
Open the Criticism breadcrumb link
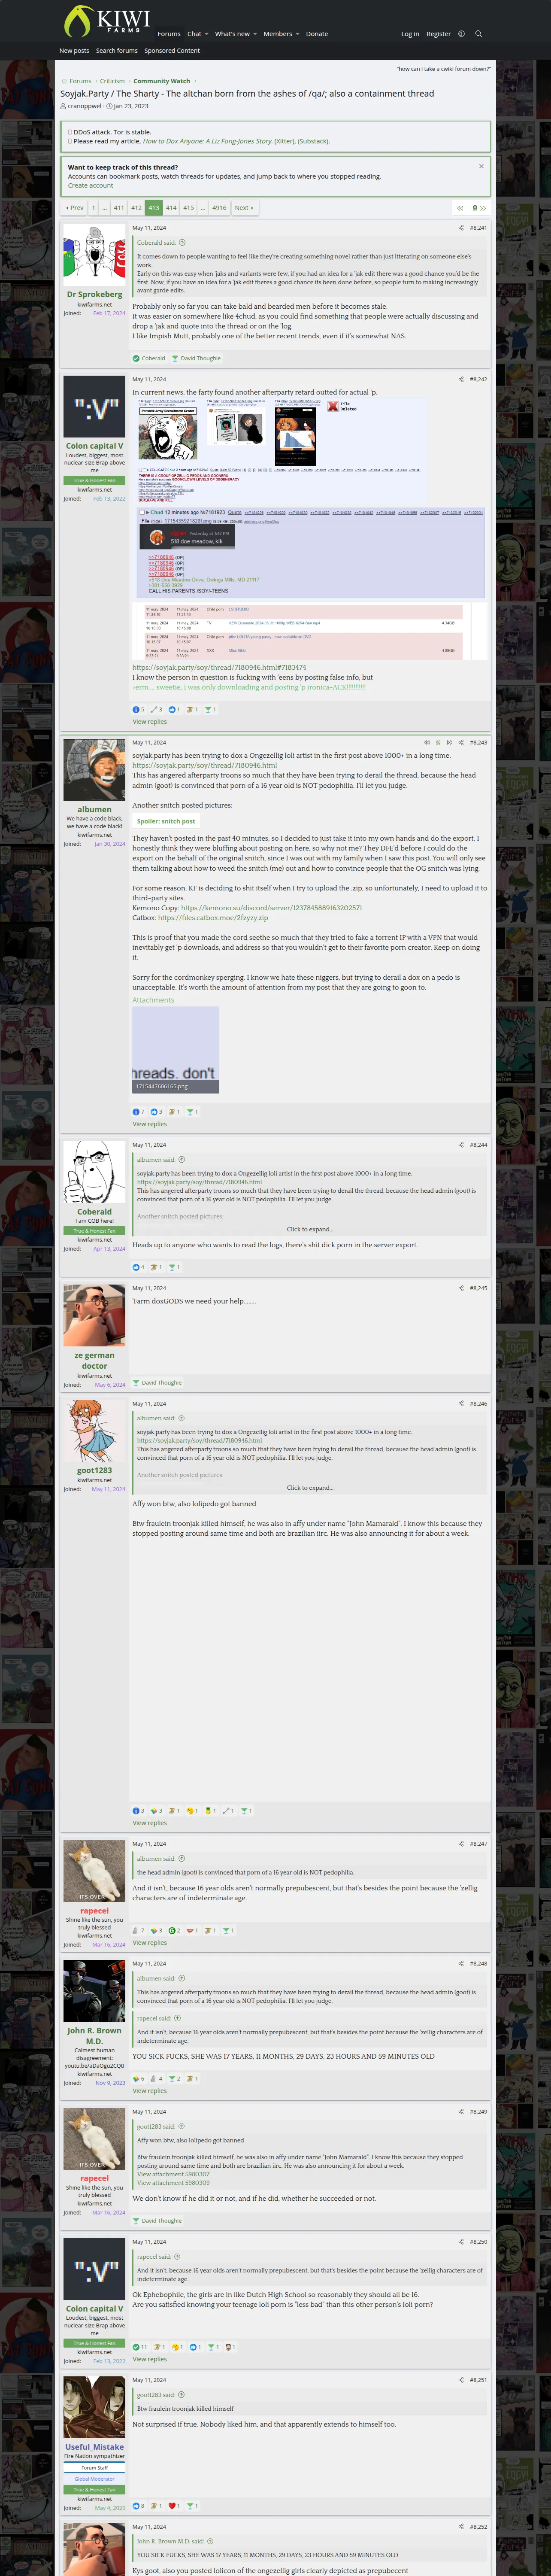coord(112,81)
